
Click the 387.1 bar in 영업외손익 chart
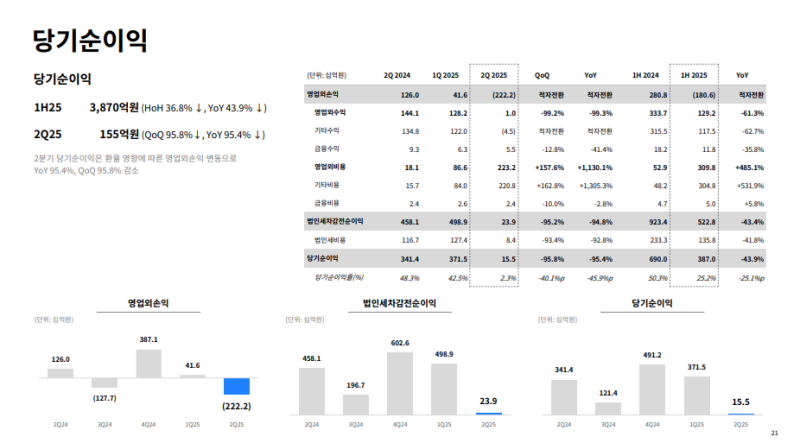(148, 362)
